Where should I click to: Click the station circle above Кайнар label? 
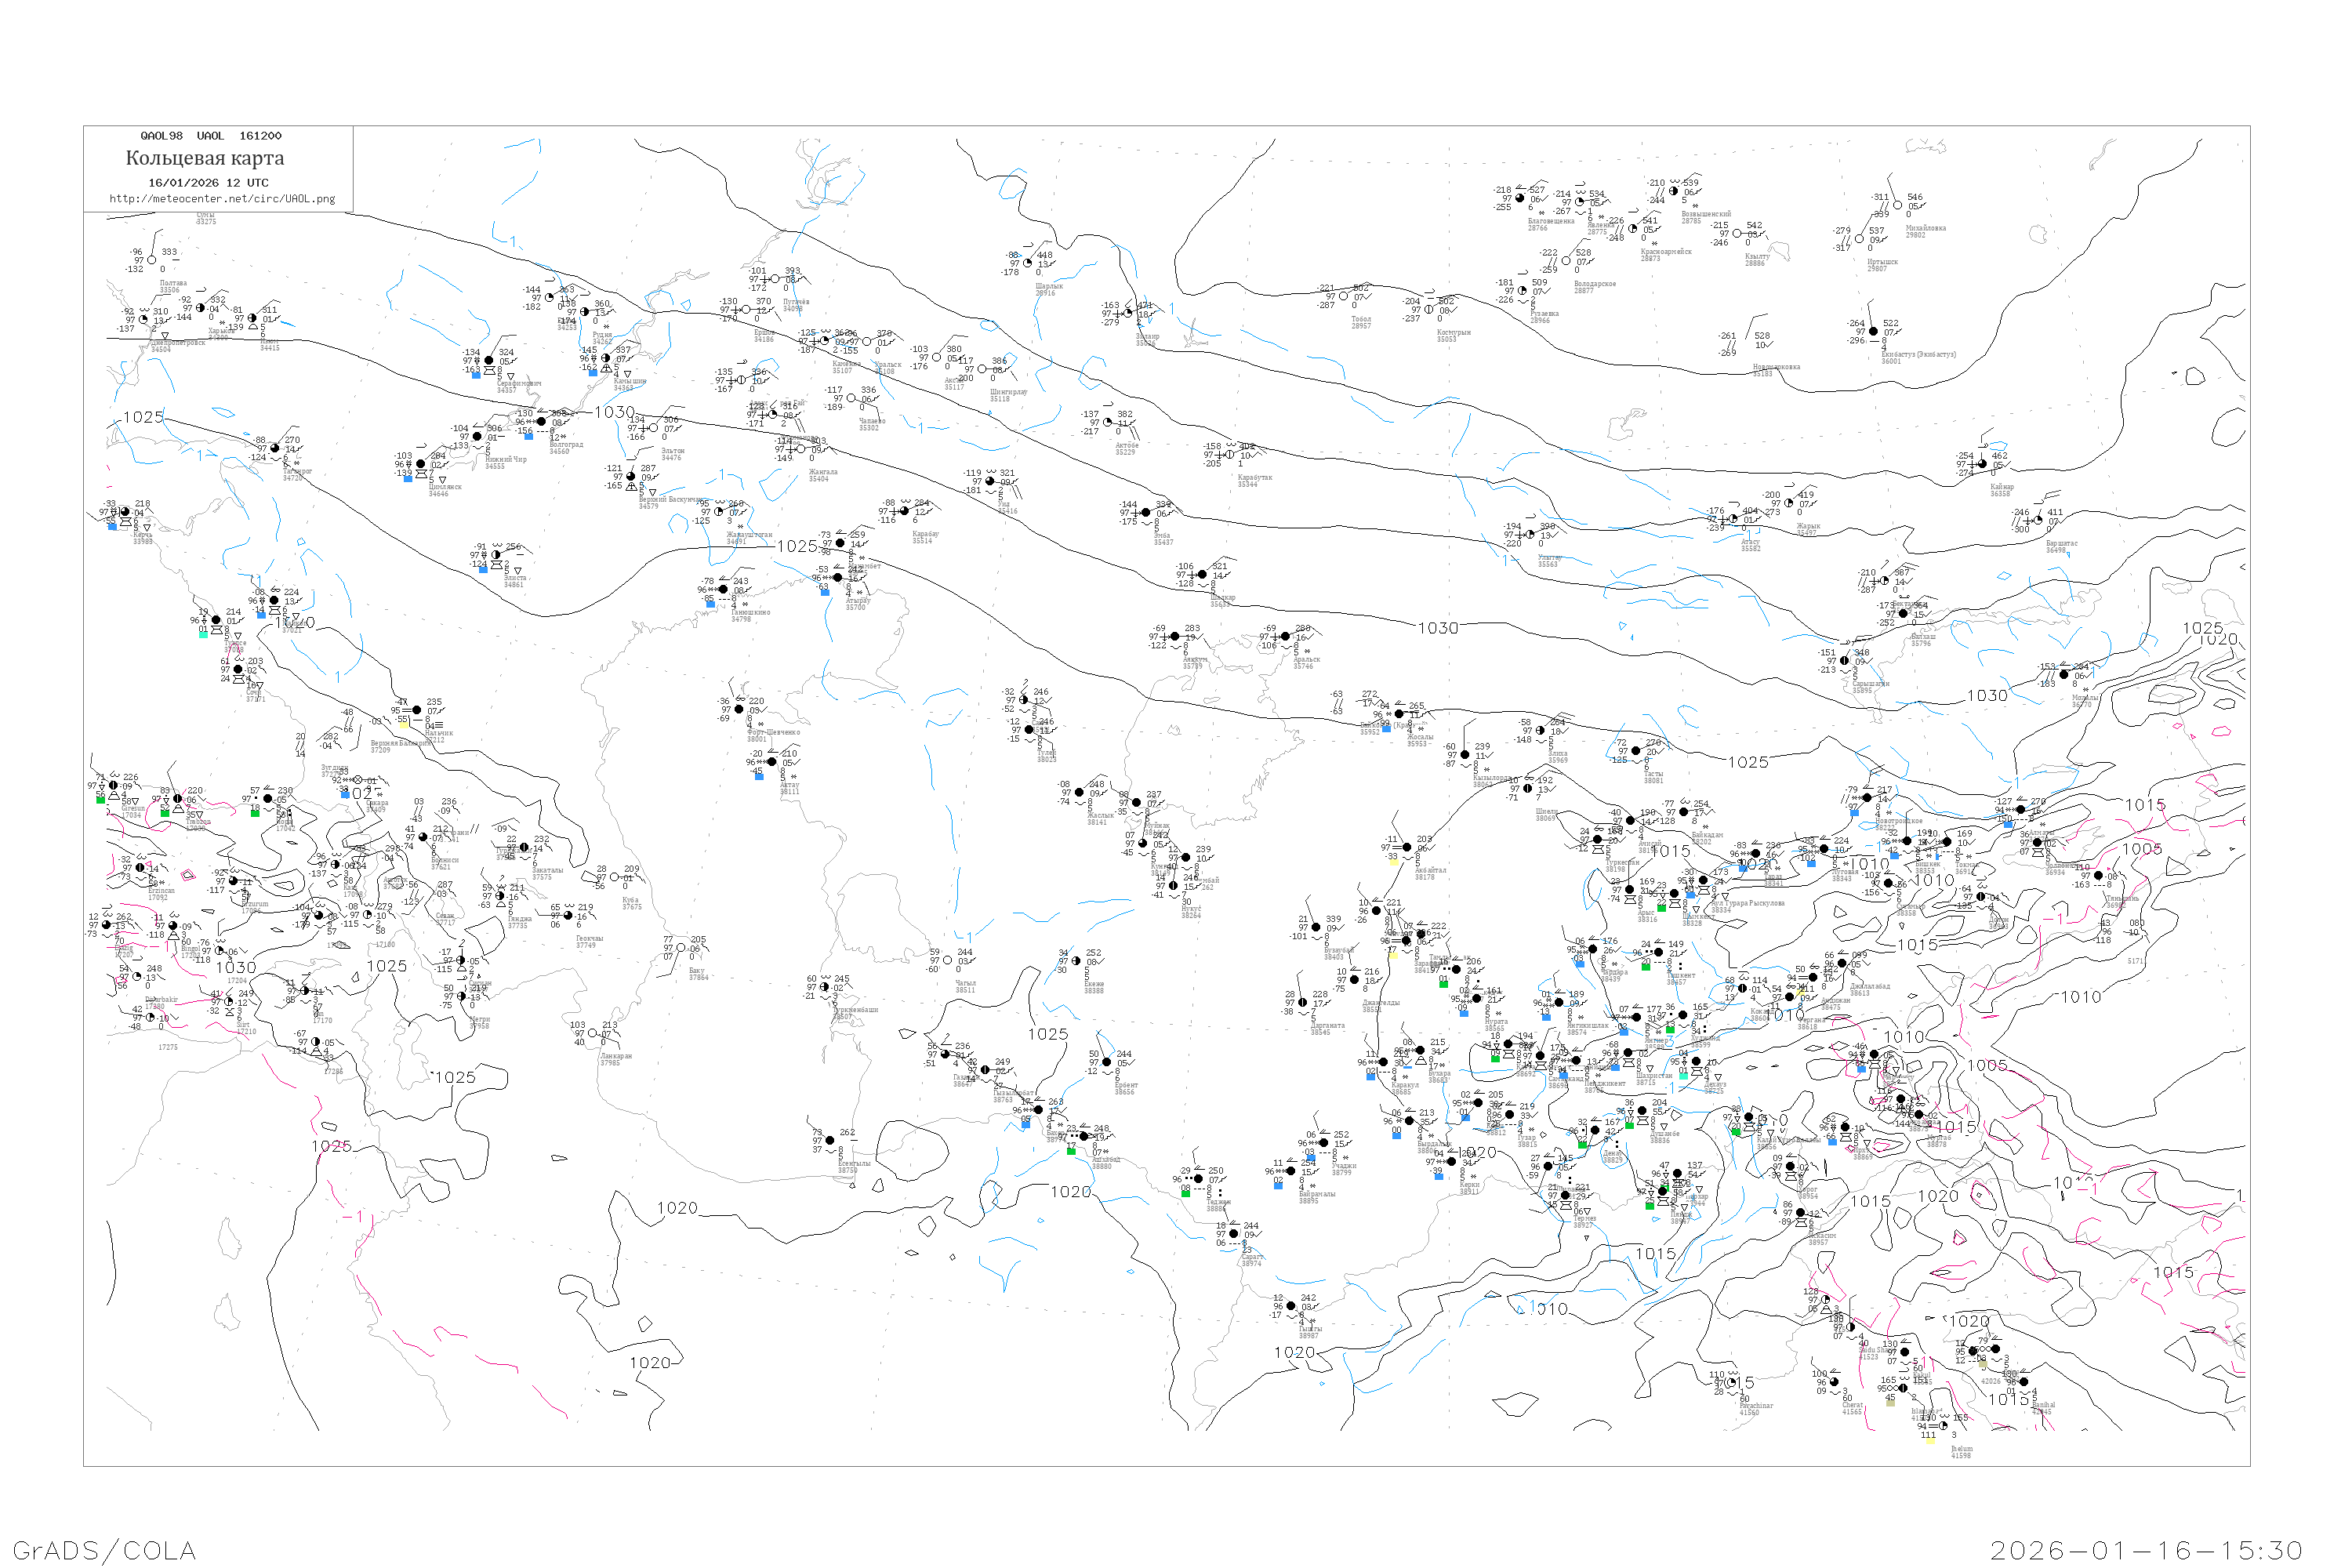[x=1981, y=463]
